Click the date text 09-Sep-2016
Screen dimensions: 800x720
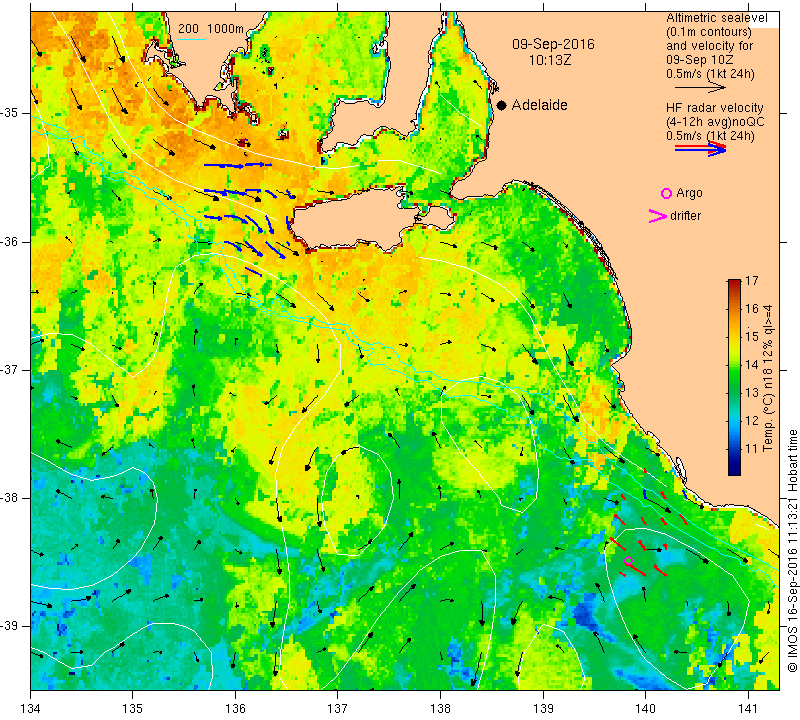(553, 44)
